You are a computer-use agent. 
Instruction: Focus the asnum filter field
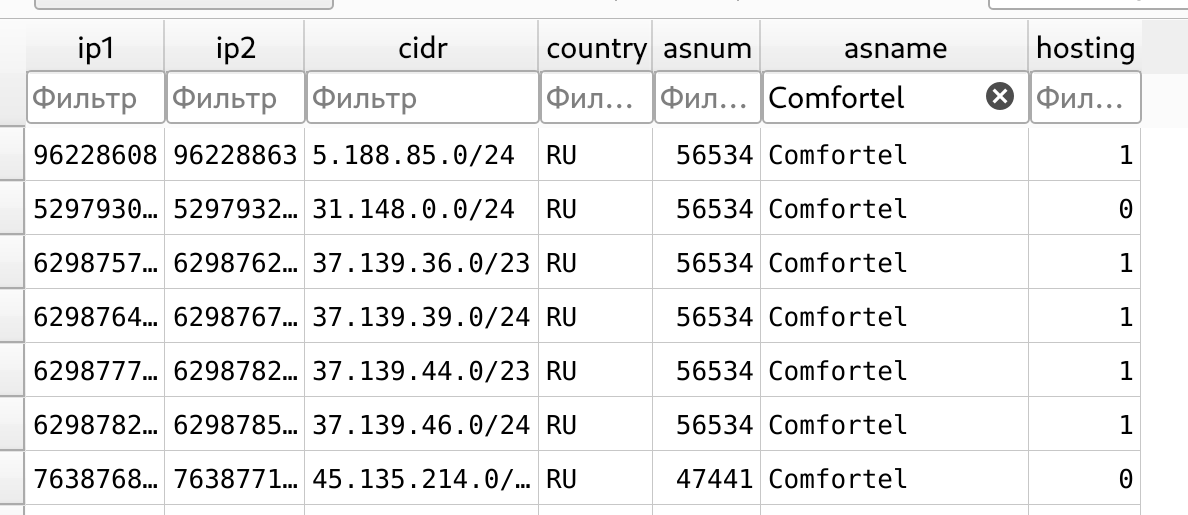pyautogui.click(x=707, y=98)
